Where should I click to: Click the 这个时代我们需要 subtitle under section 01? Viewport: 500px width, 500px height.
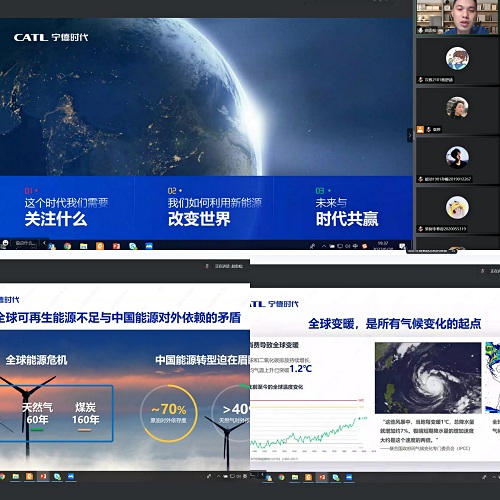point(66,203)
